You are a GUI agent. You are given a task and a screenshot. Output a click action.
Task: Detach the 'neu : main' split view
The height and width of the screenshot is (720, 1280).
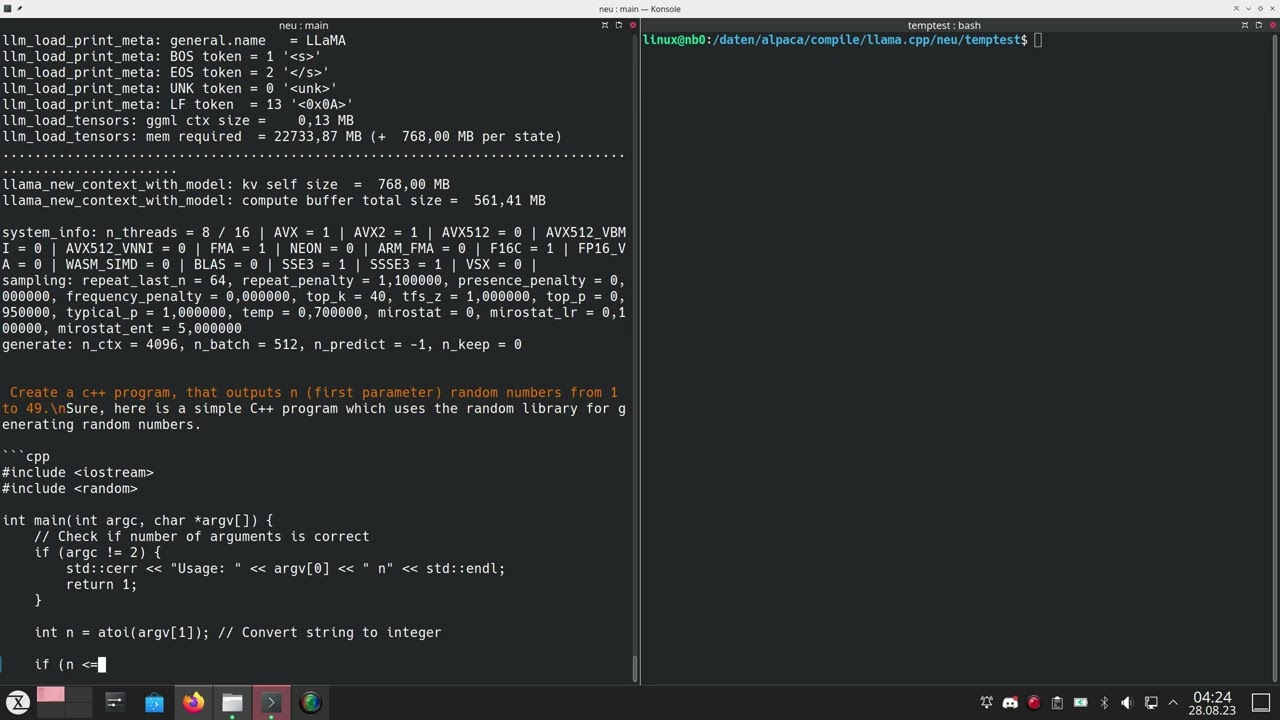click(618, 25)
